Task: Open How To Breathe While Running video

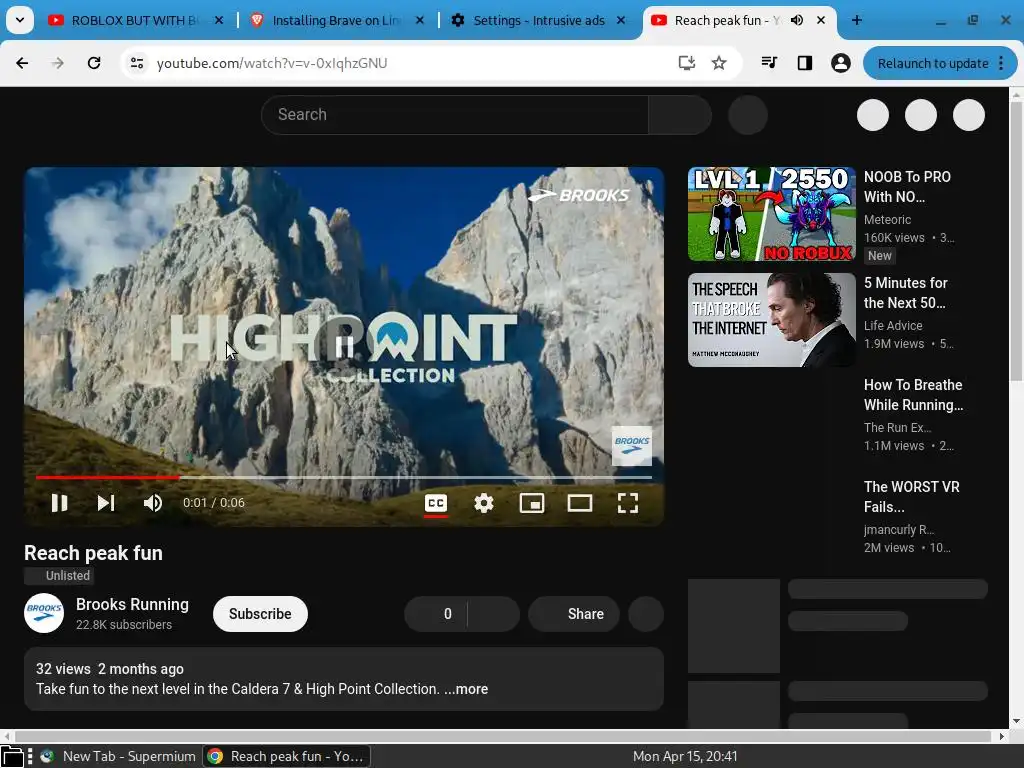Action: 913,394
